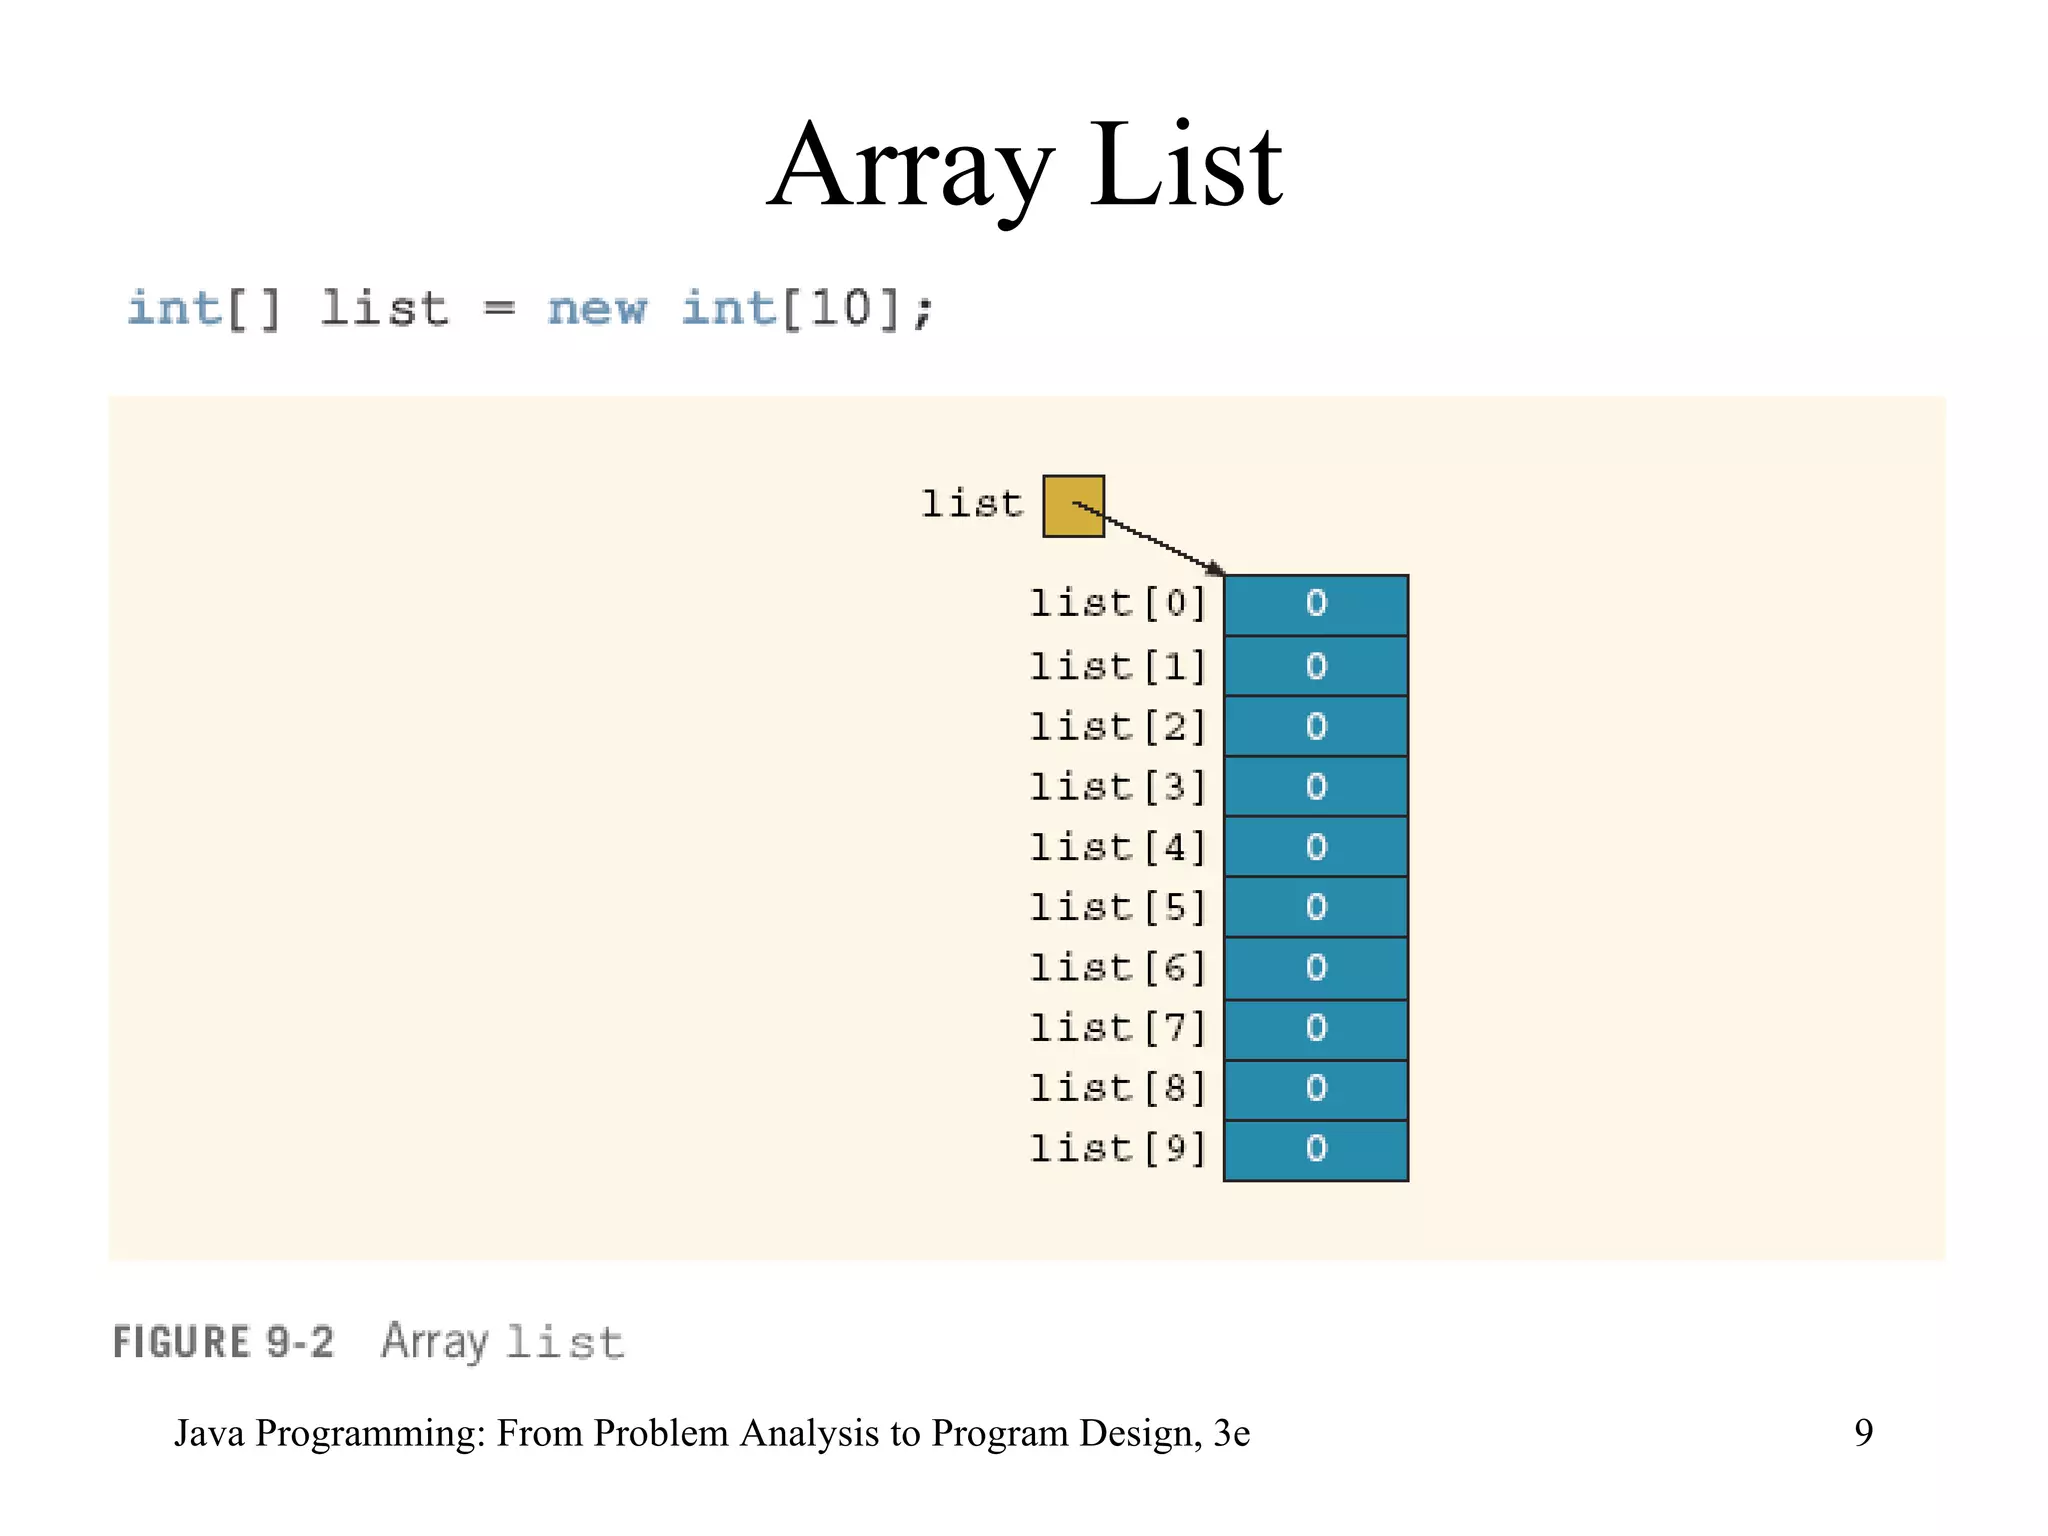This screenshot has height=1536, width=2048.
Task: Click the blue cell next to list[8]
Action: tap(1316, 1090)
